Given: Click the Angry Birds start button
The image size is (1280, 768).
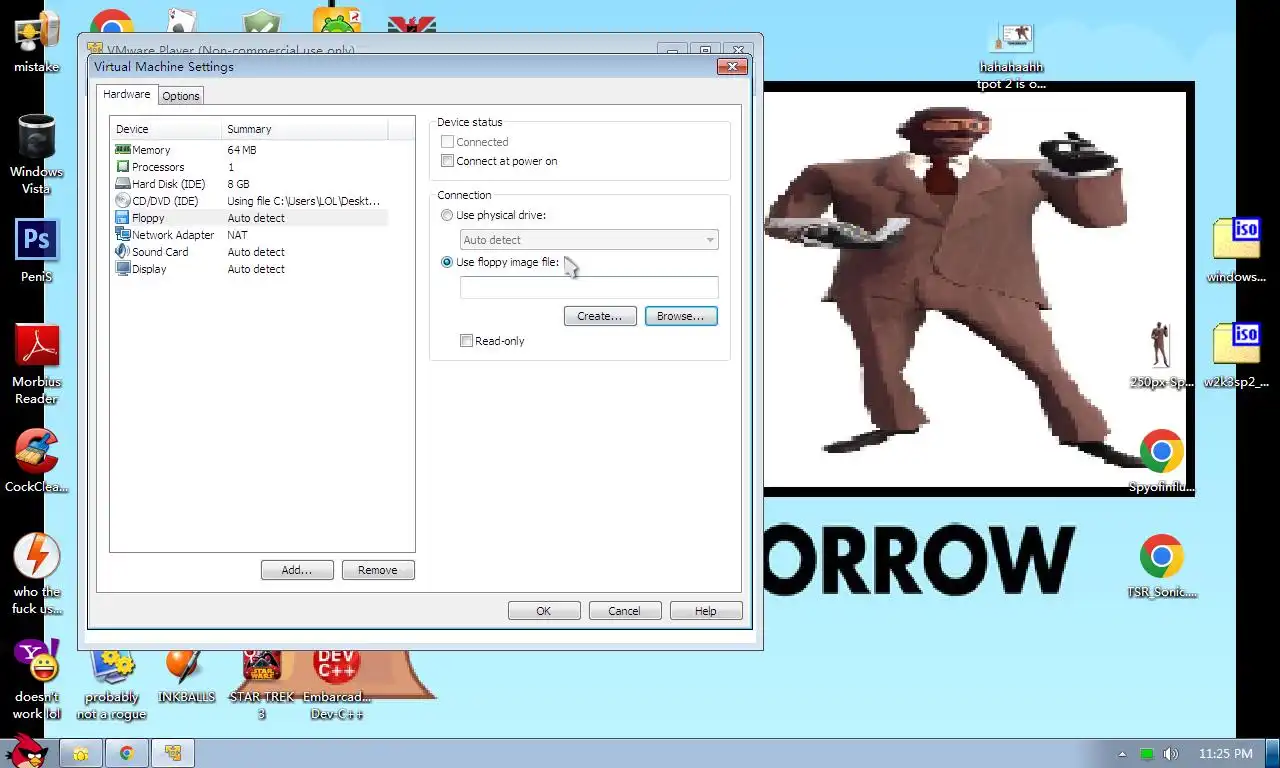Looking at the screenshot, I should tap(25, 751).
